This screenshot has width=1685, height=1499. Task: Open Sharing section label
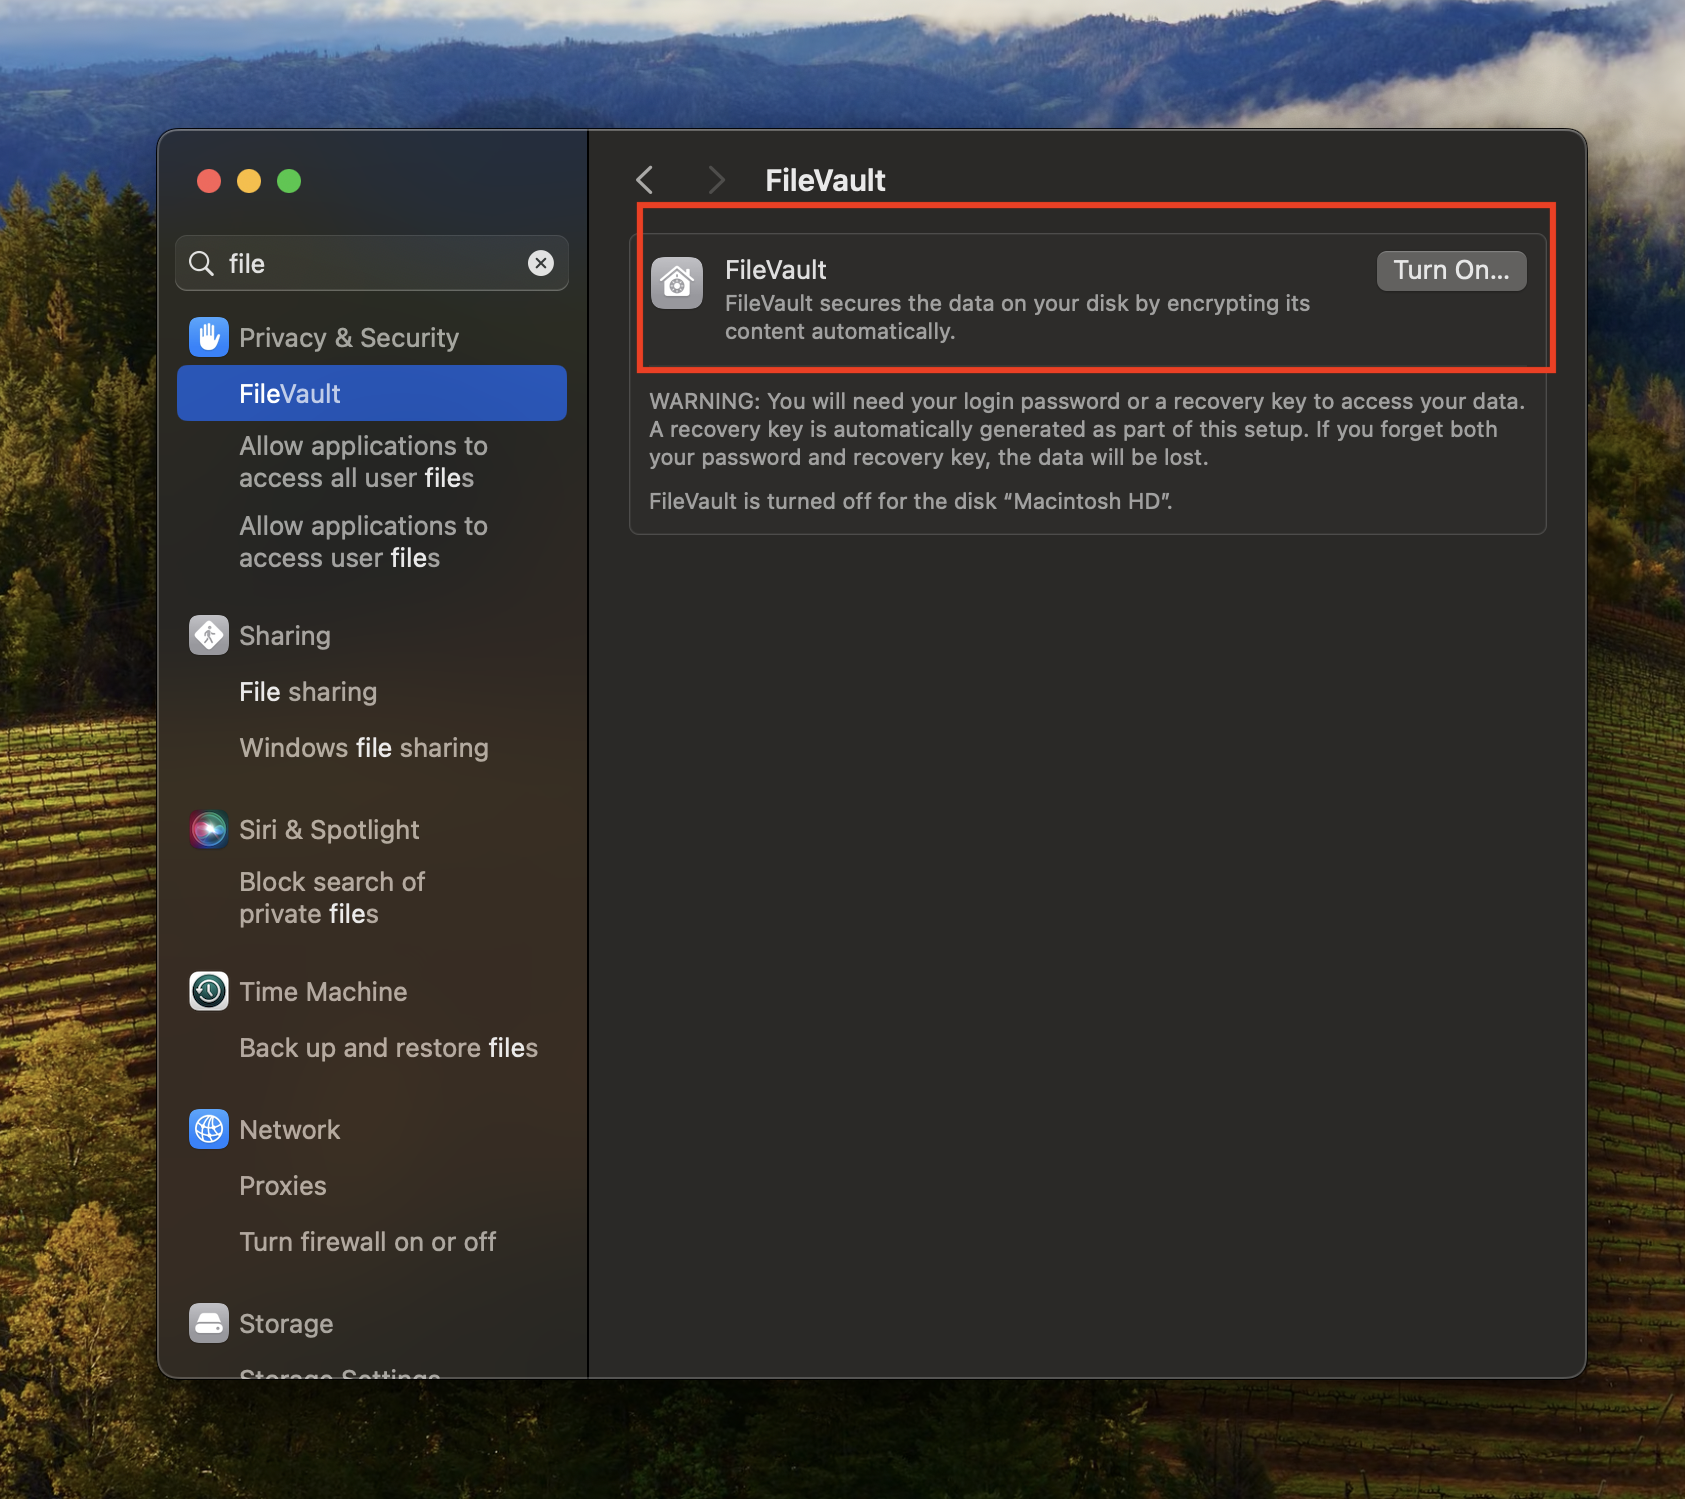point(285,636)
